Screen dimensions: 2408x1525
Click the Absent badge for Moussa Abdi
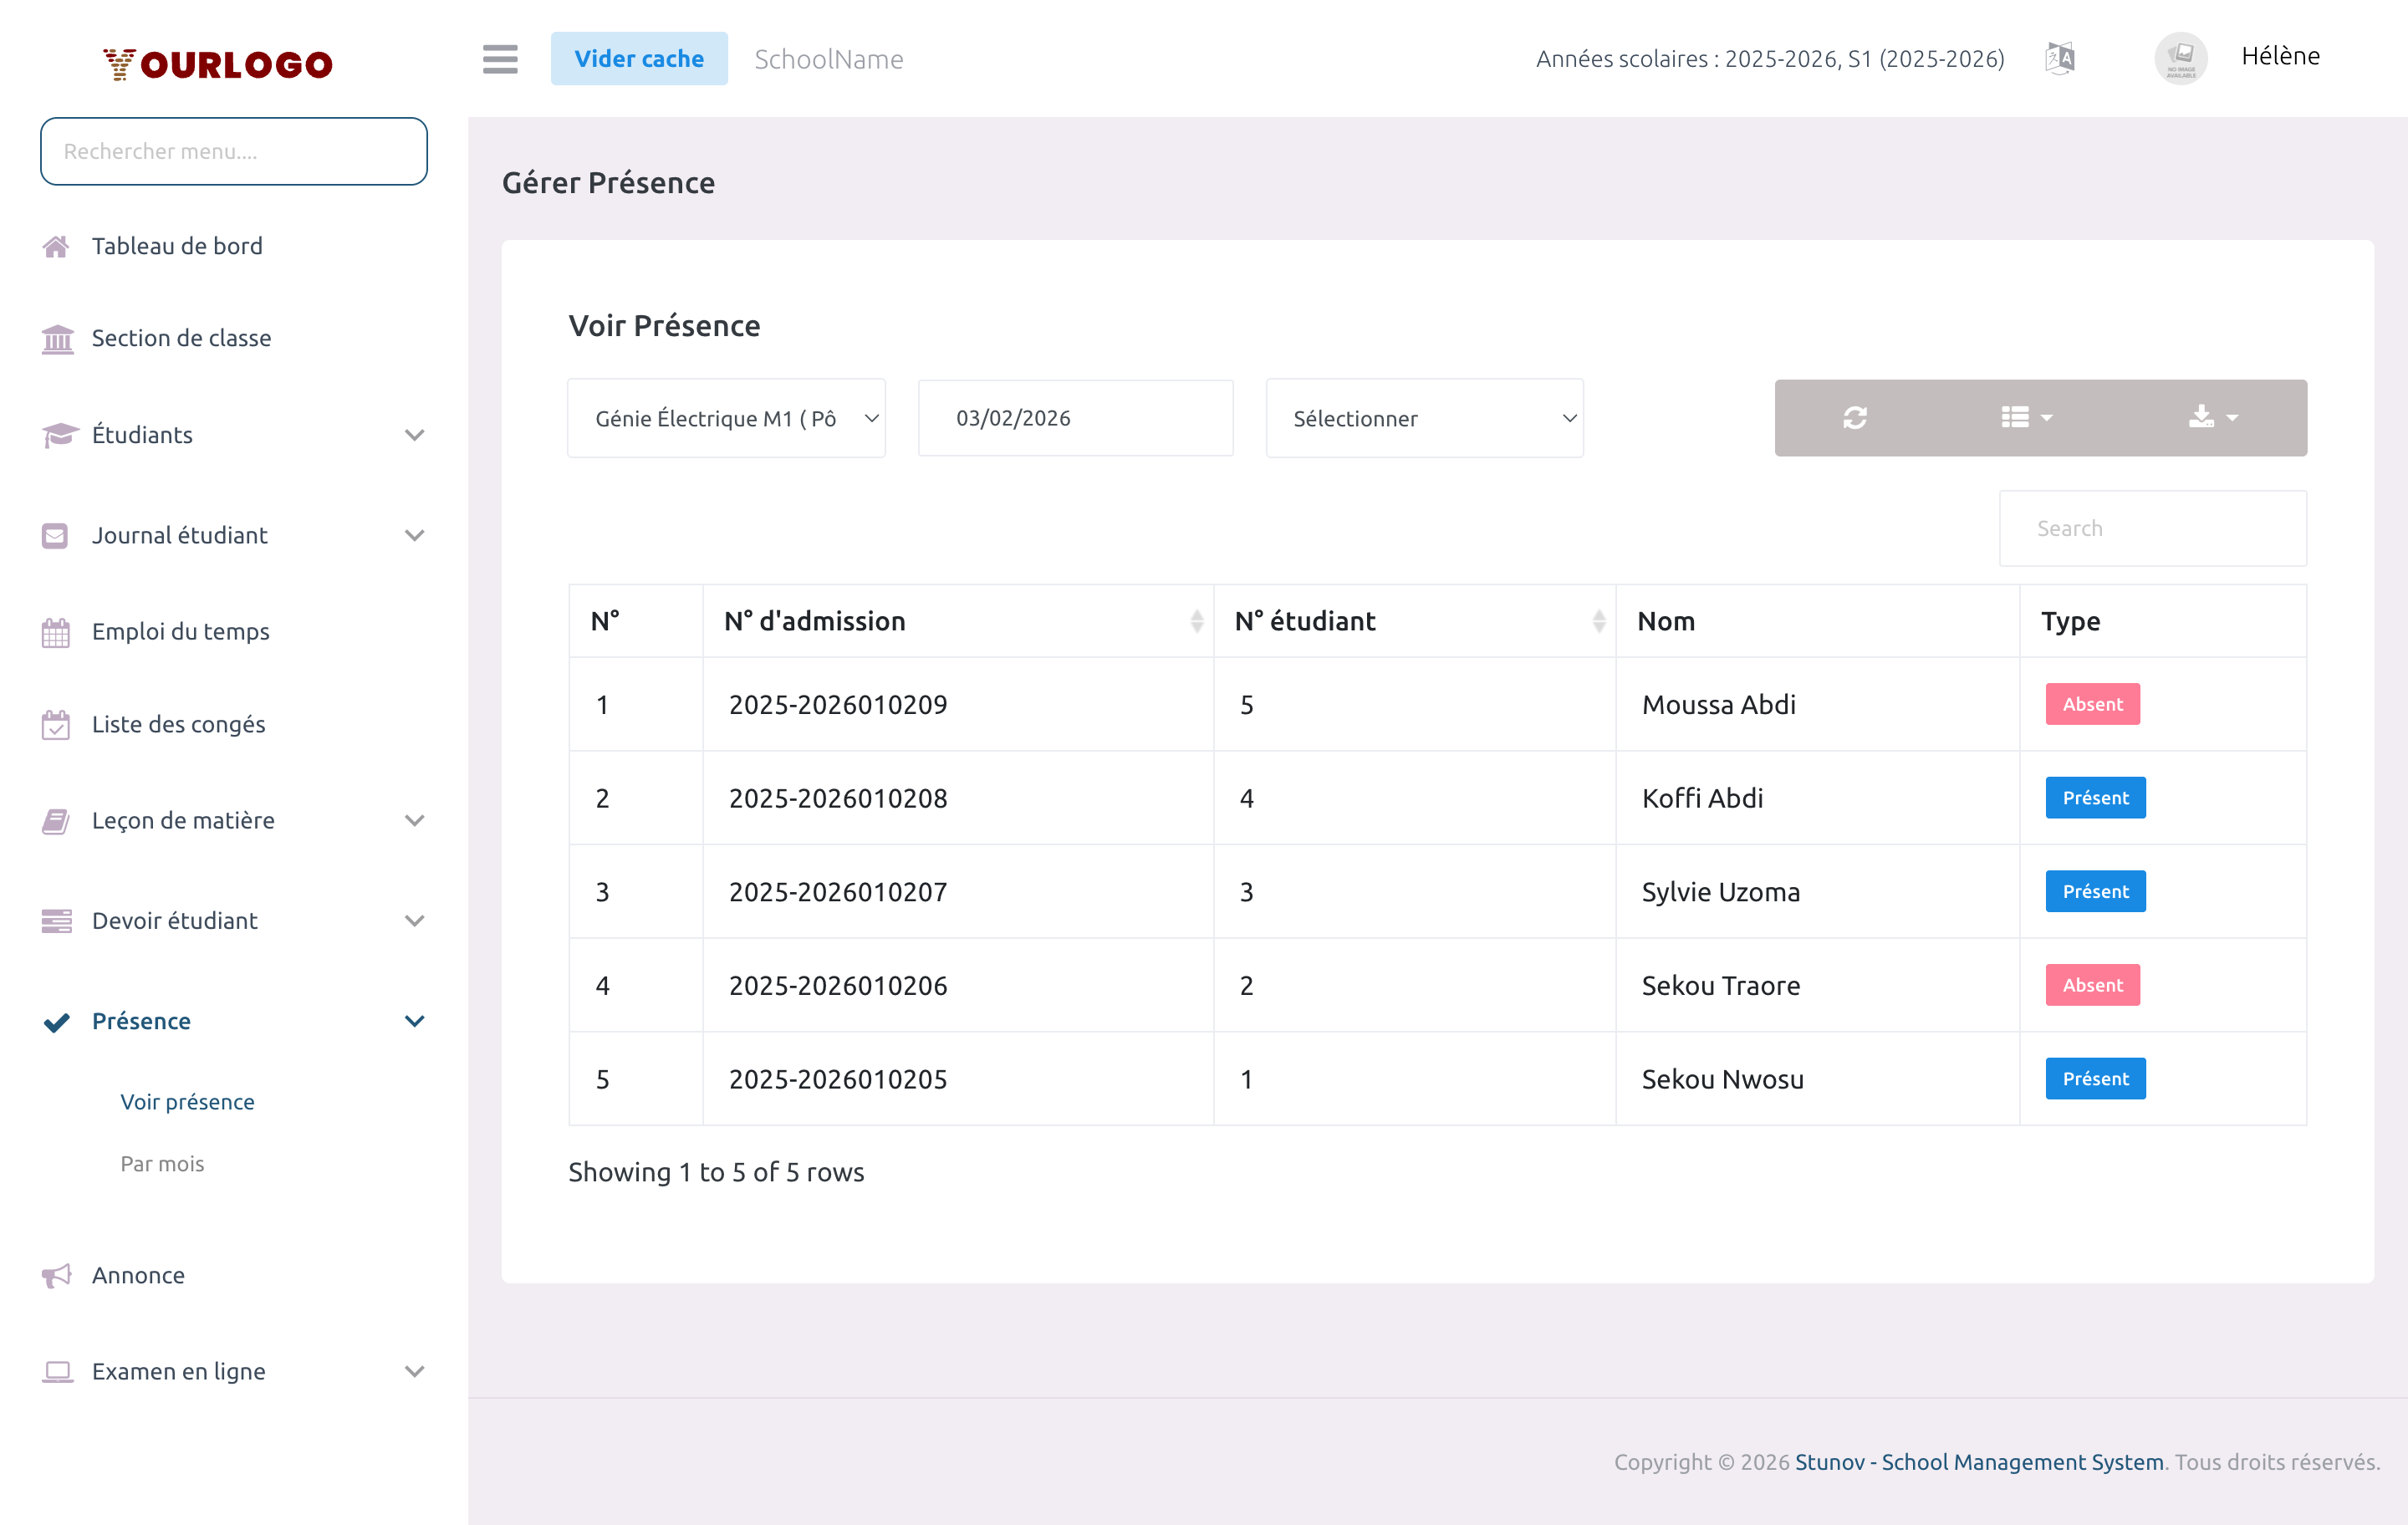click(2092, 704)
